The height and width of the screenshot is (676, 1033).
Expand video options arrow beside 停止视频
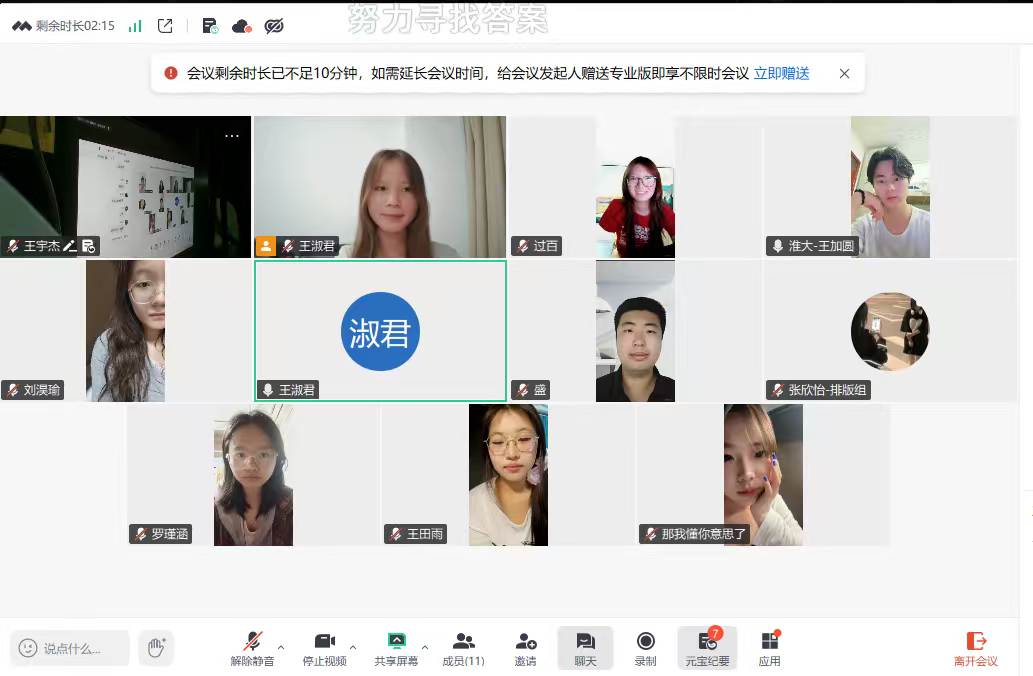(x=353, y=647)
